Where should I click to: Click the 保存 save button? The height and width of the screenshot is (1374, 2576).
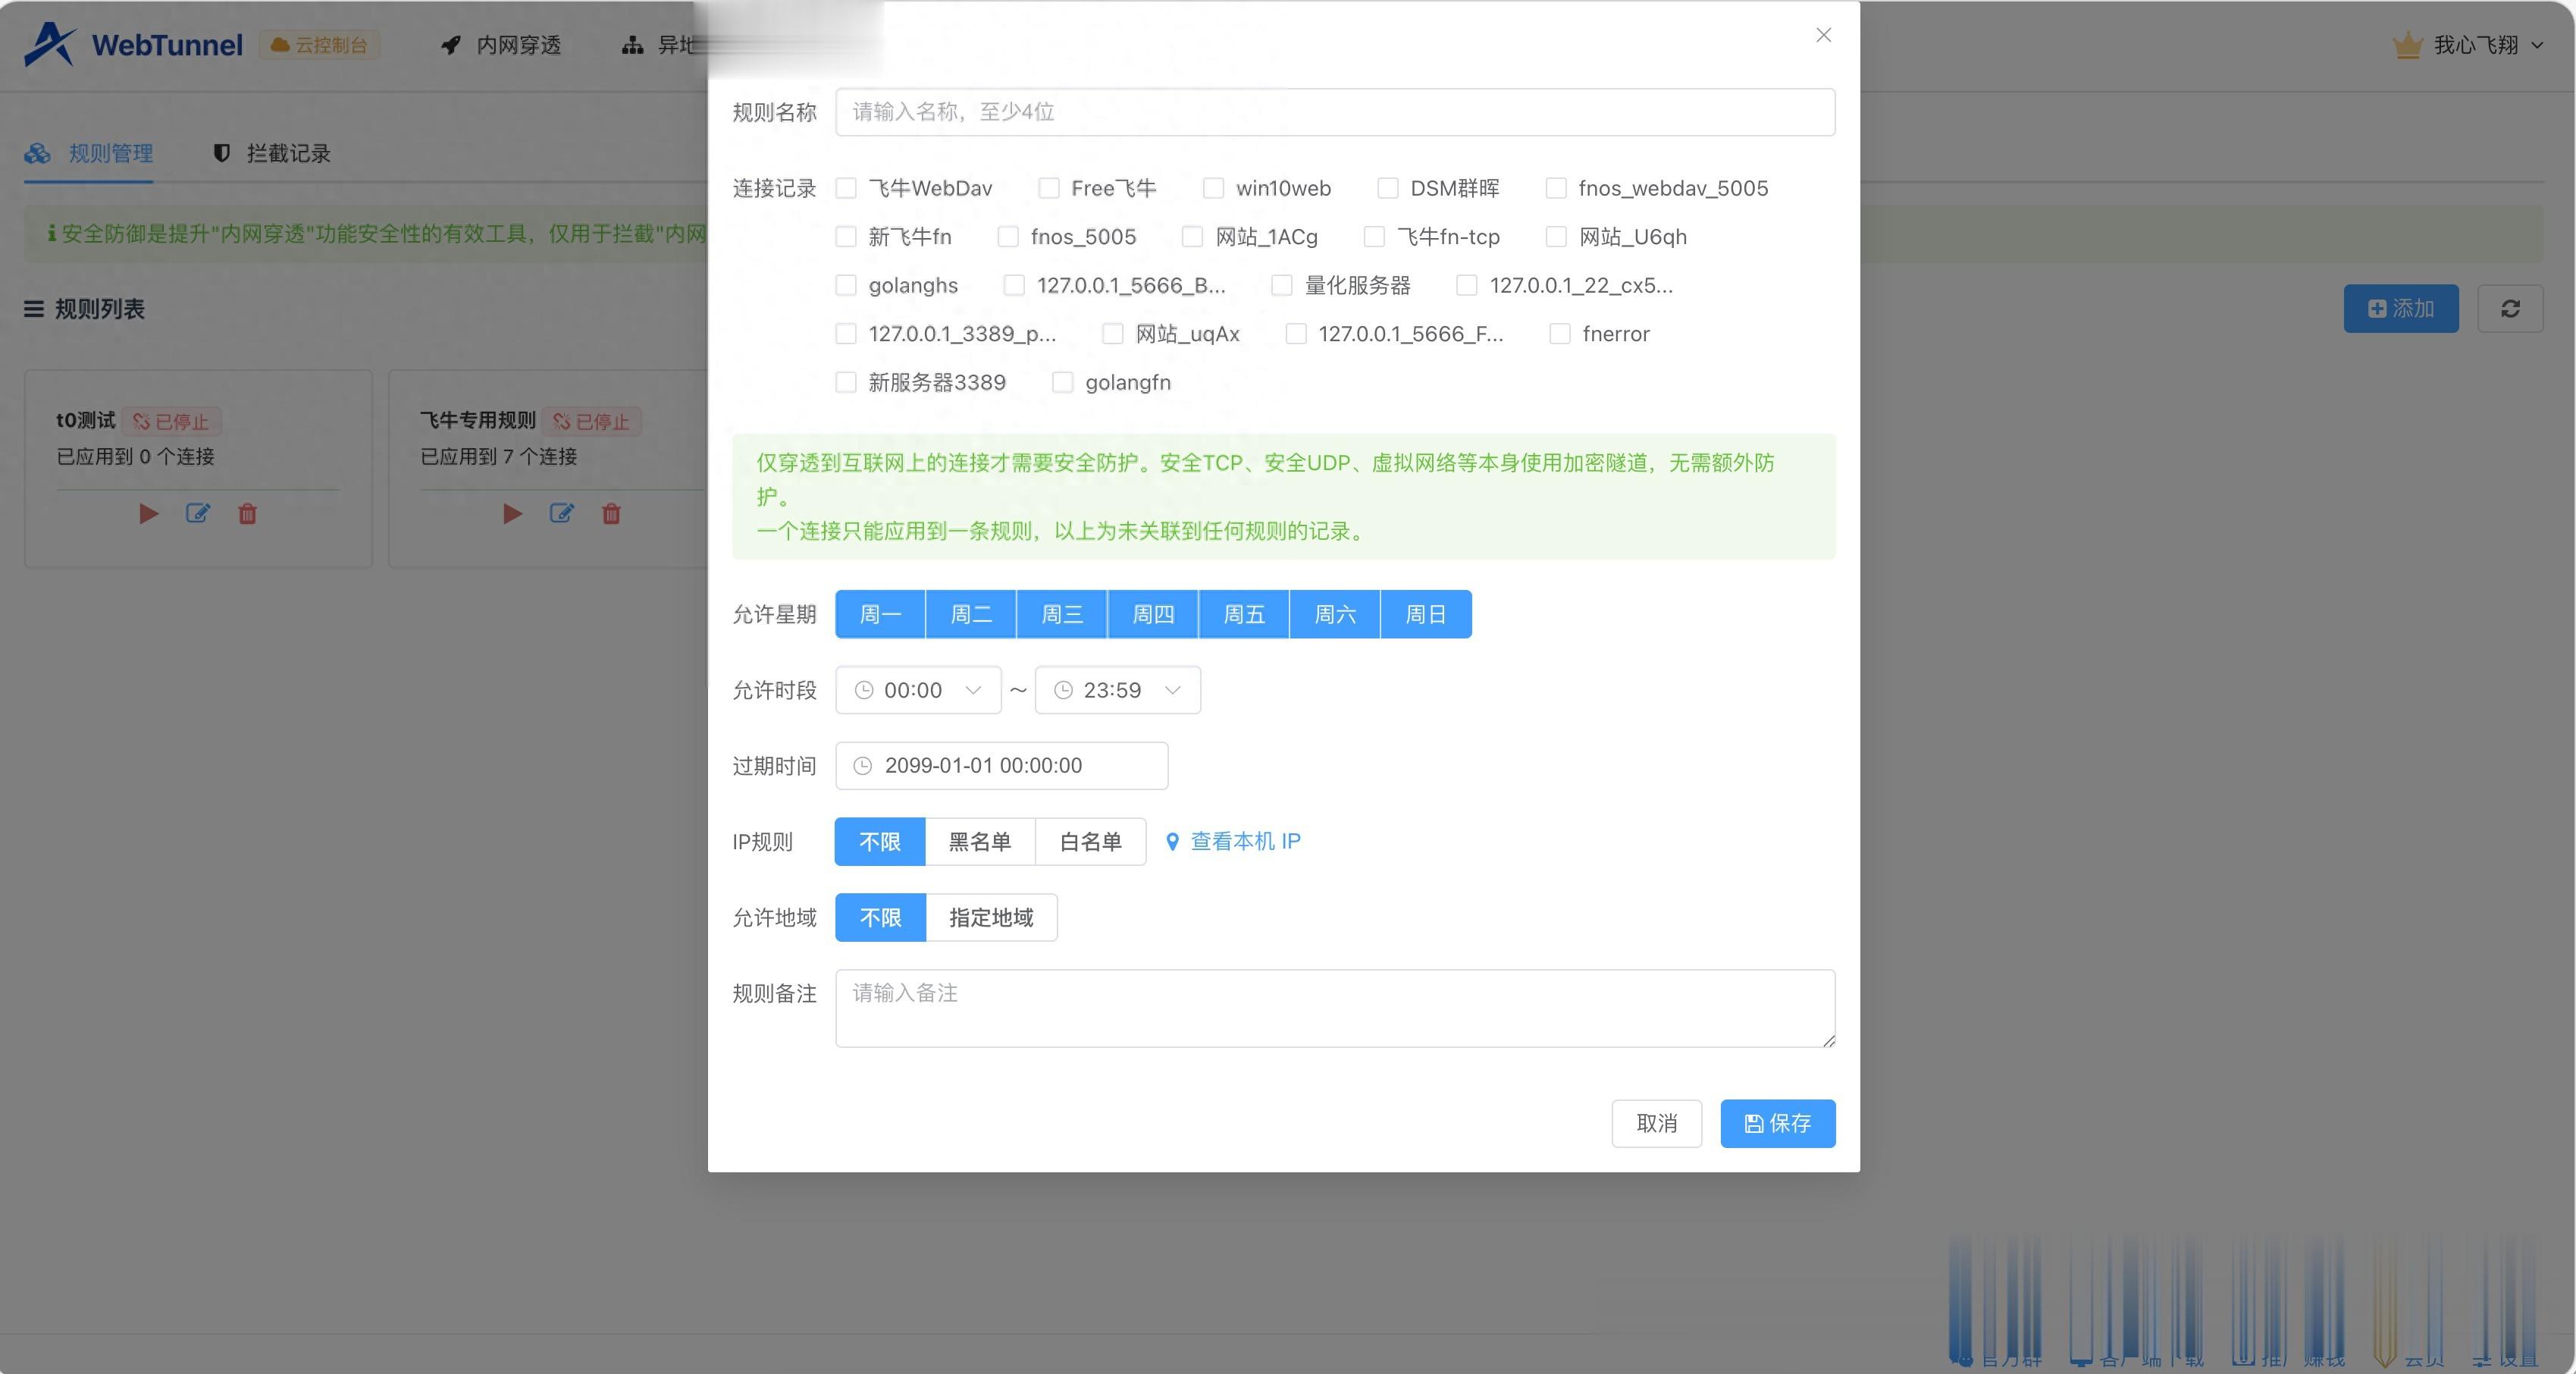point(1777,1124)
